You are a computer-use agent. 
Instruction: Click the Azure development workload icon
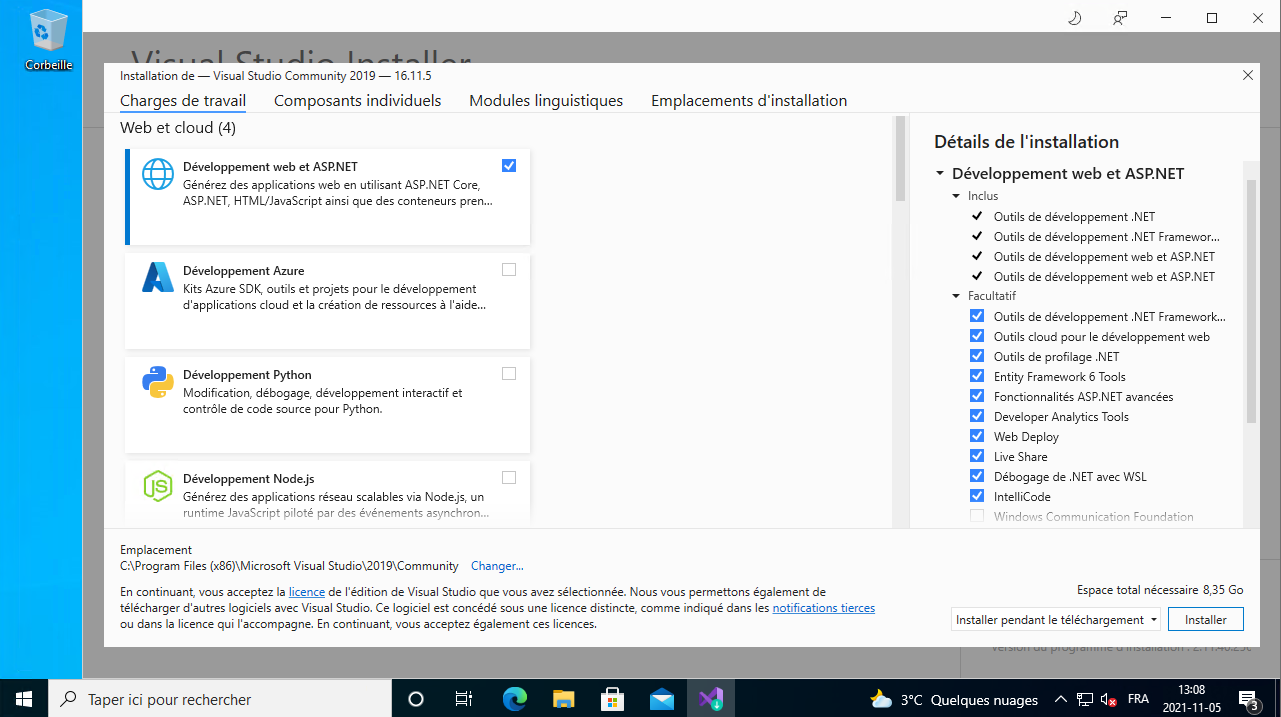coord(158,277)
